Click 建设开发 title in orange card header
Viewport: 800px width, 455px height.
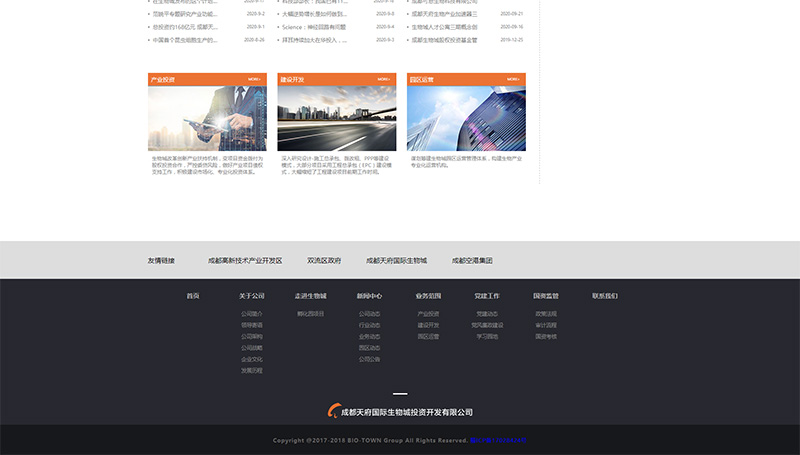coord(292,80)
